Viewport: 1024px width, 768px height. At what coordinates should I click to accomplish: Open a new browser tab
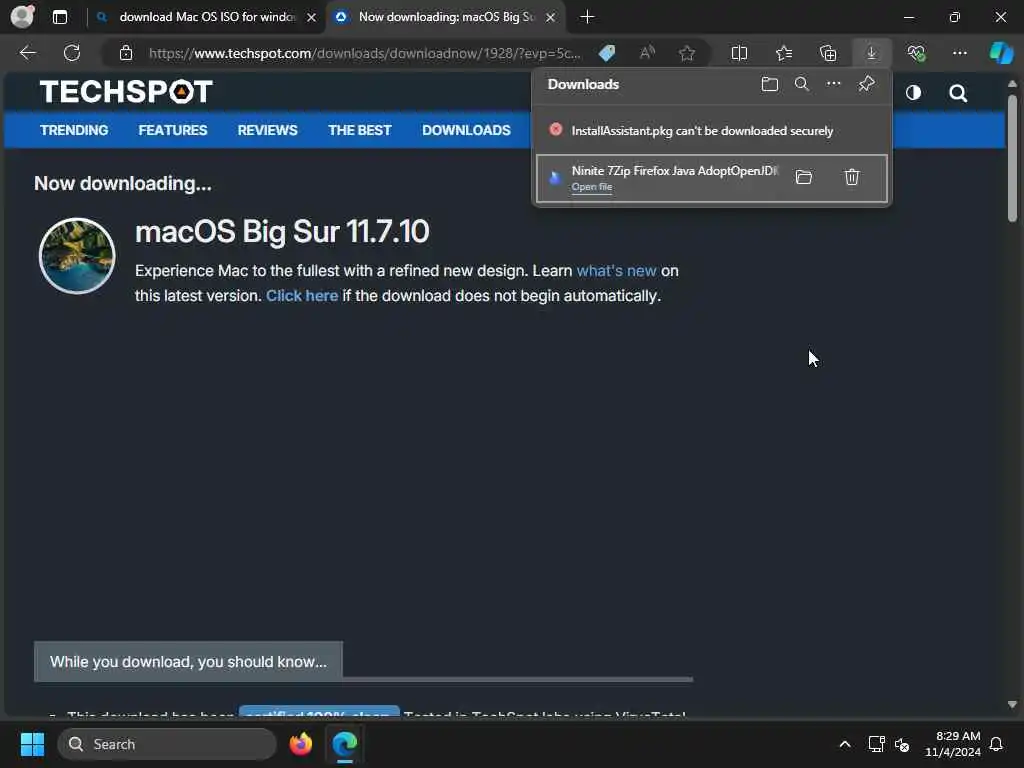tap(587, 17)
